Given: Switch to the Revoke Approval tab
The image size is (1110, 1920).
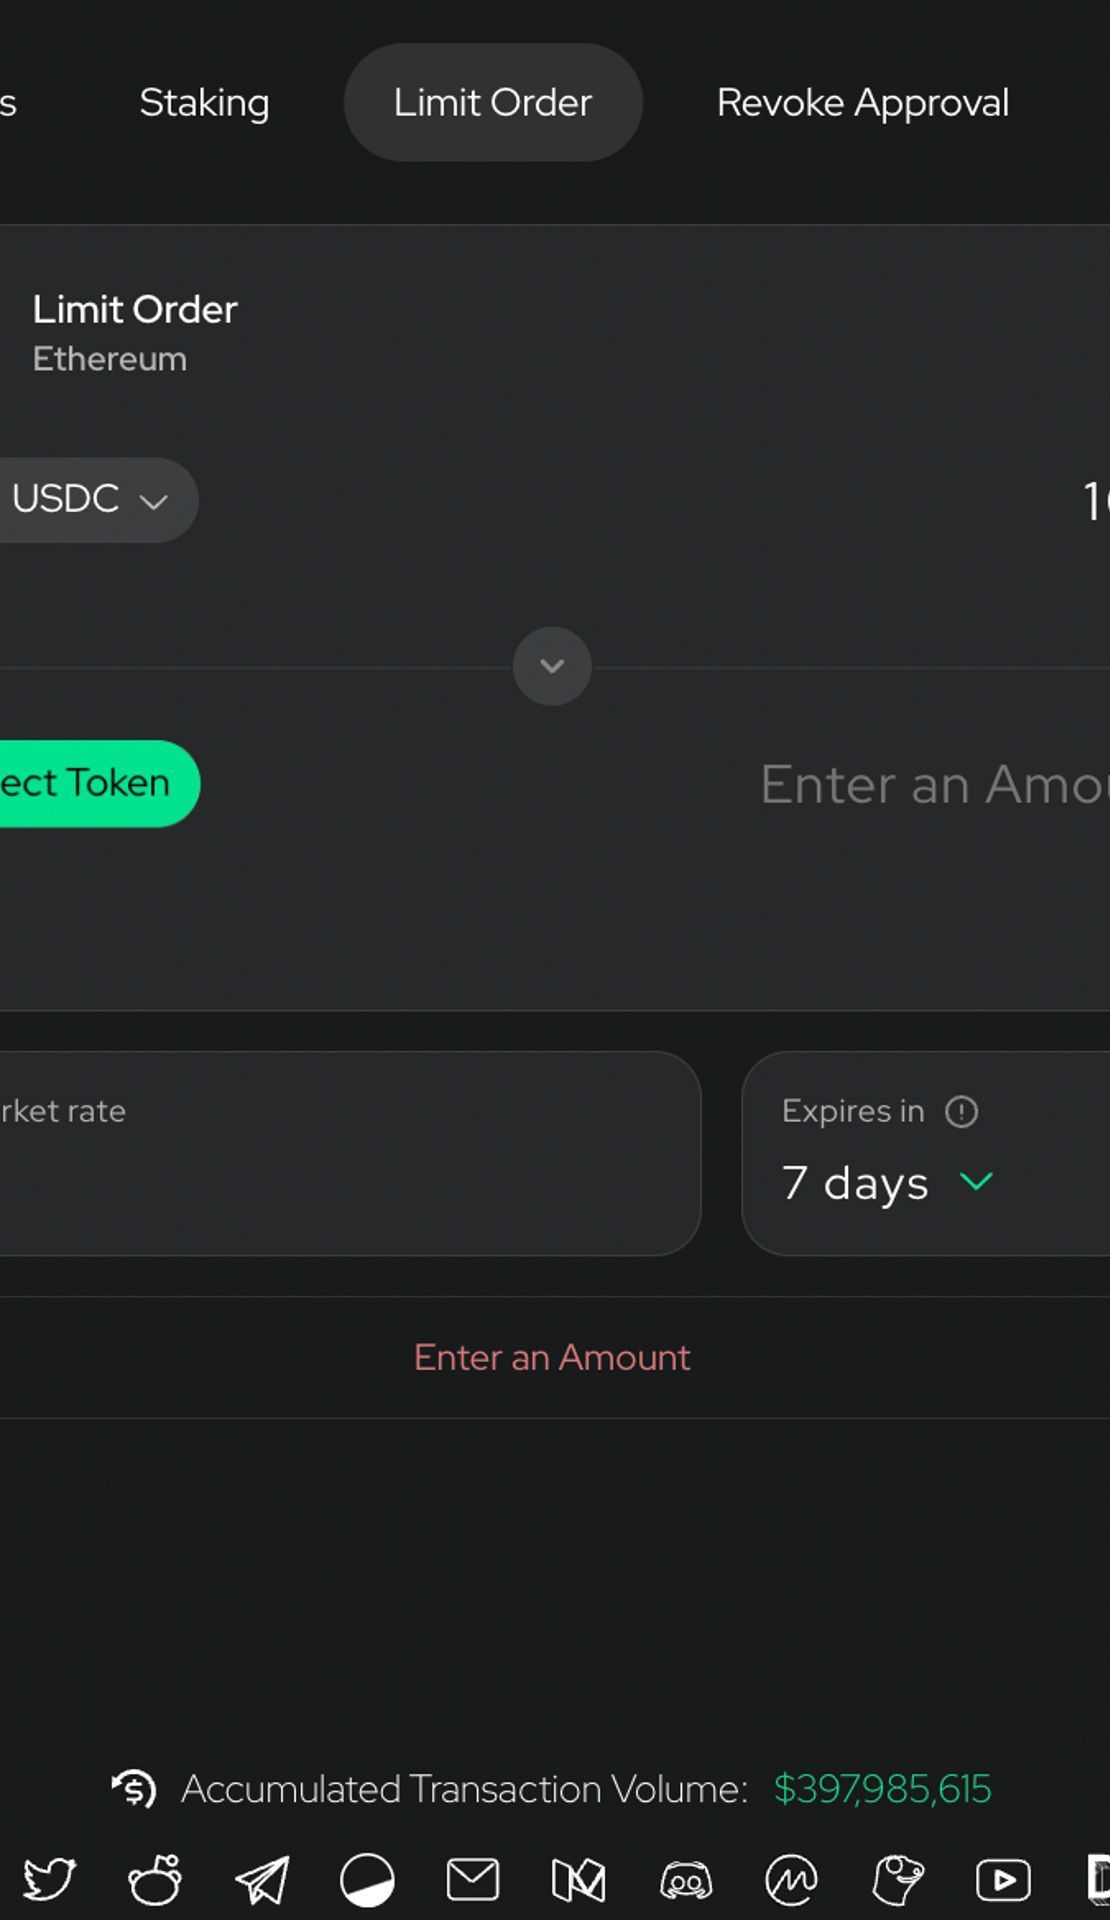Looking at the screenshot, I should click(x=863, y=102).
